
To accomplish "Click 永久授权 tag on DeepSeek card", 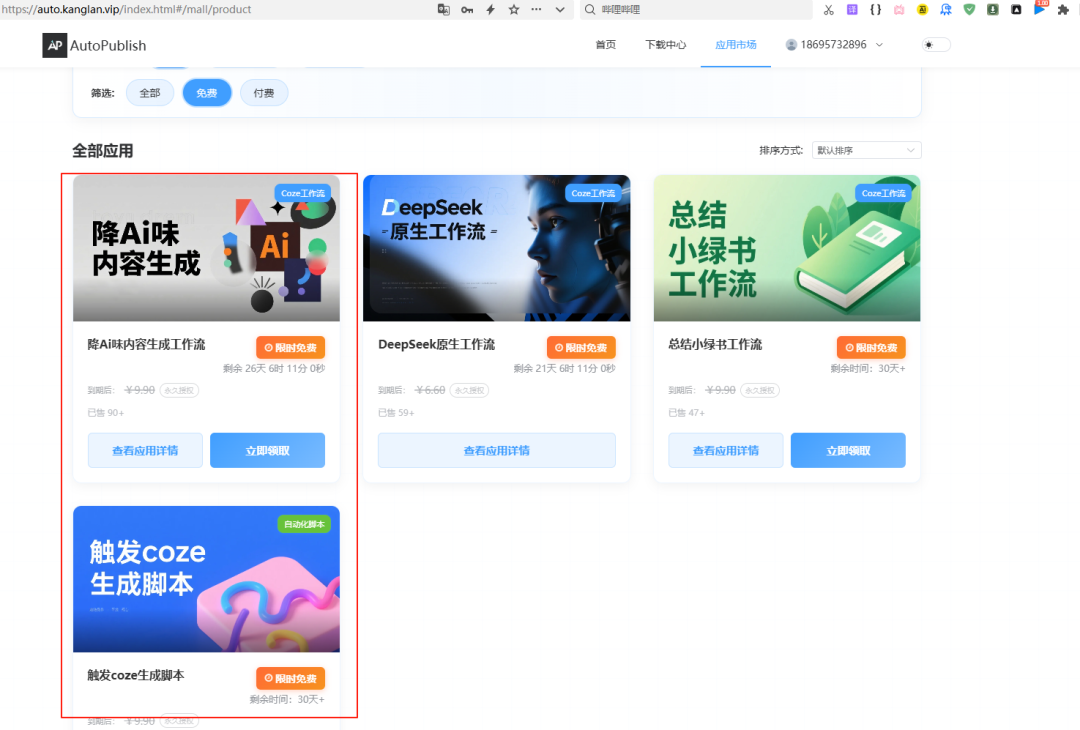I will (469, 390).
